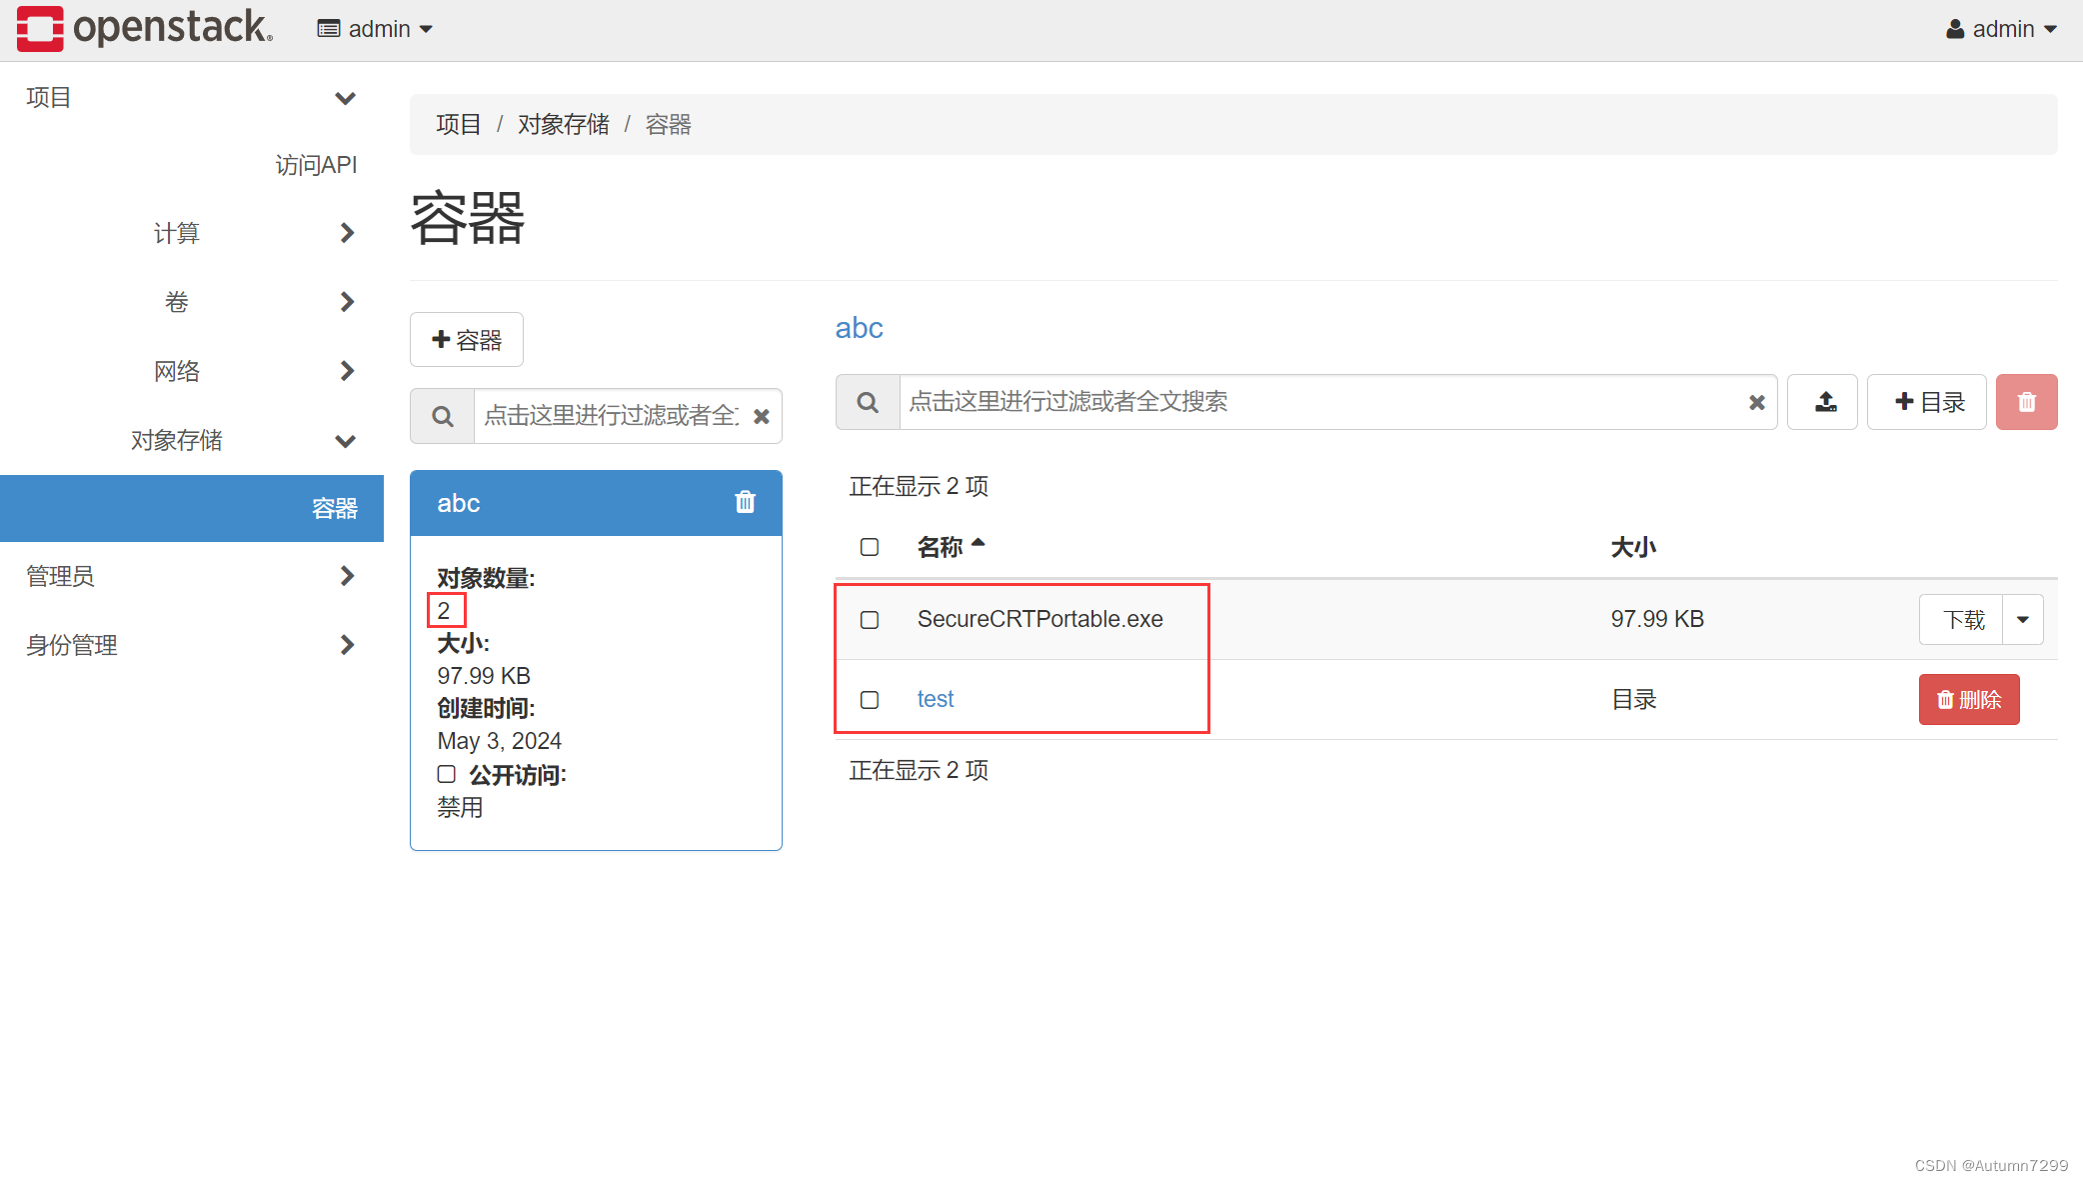Viewport: 2083px width, 1181px height.
Task: Upload a file with the upload icon button
Action: pyautogui.click(x=1823, y=402)
